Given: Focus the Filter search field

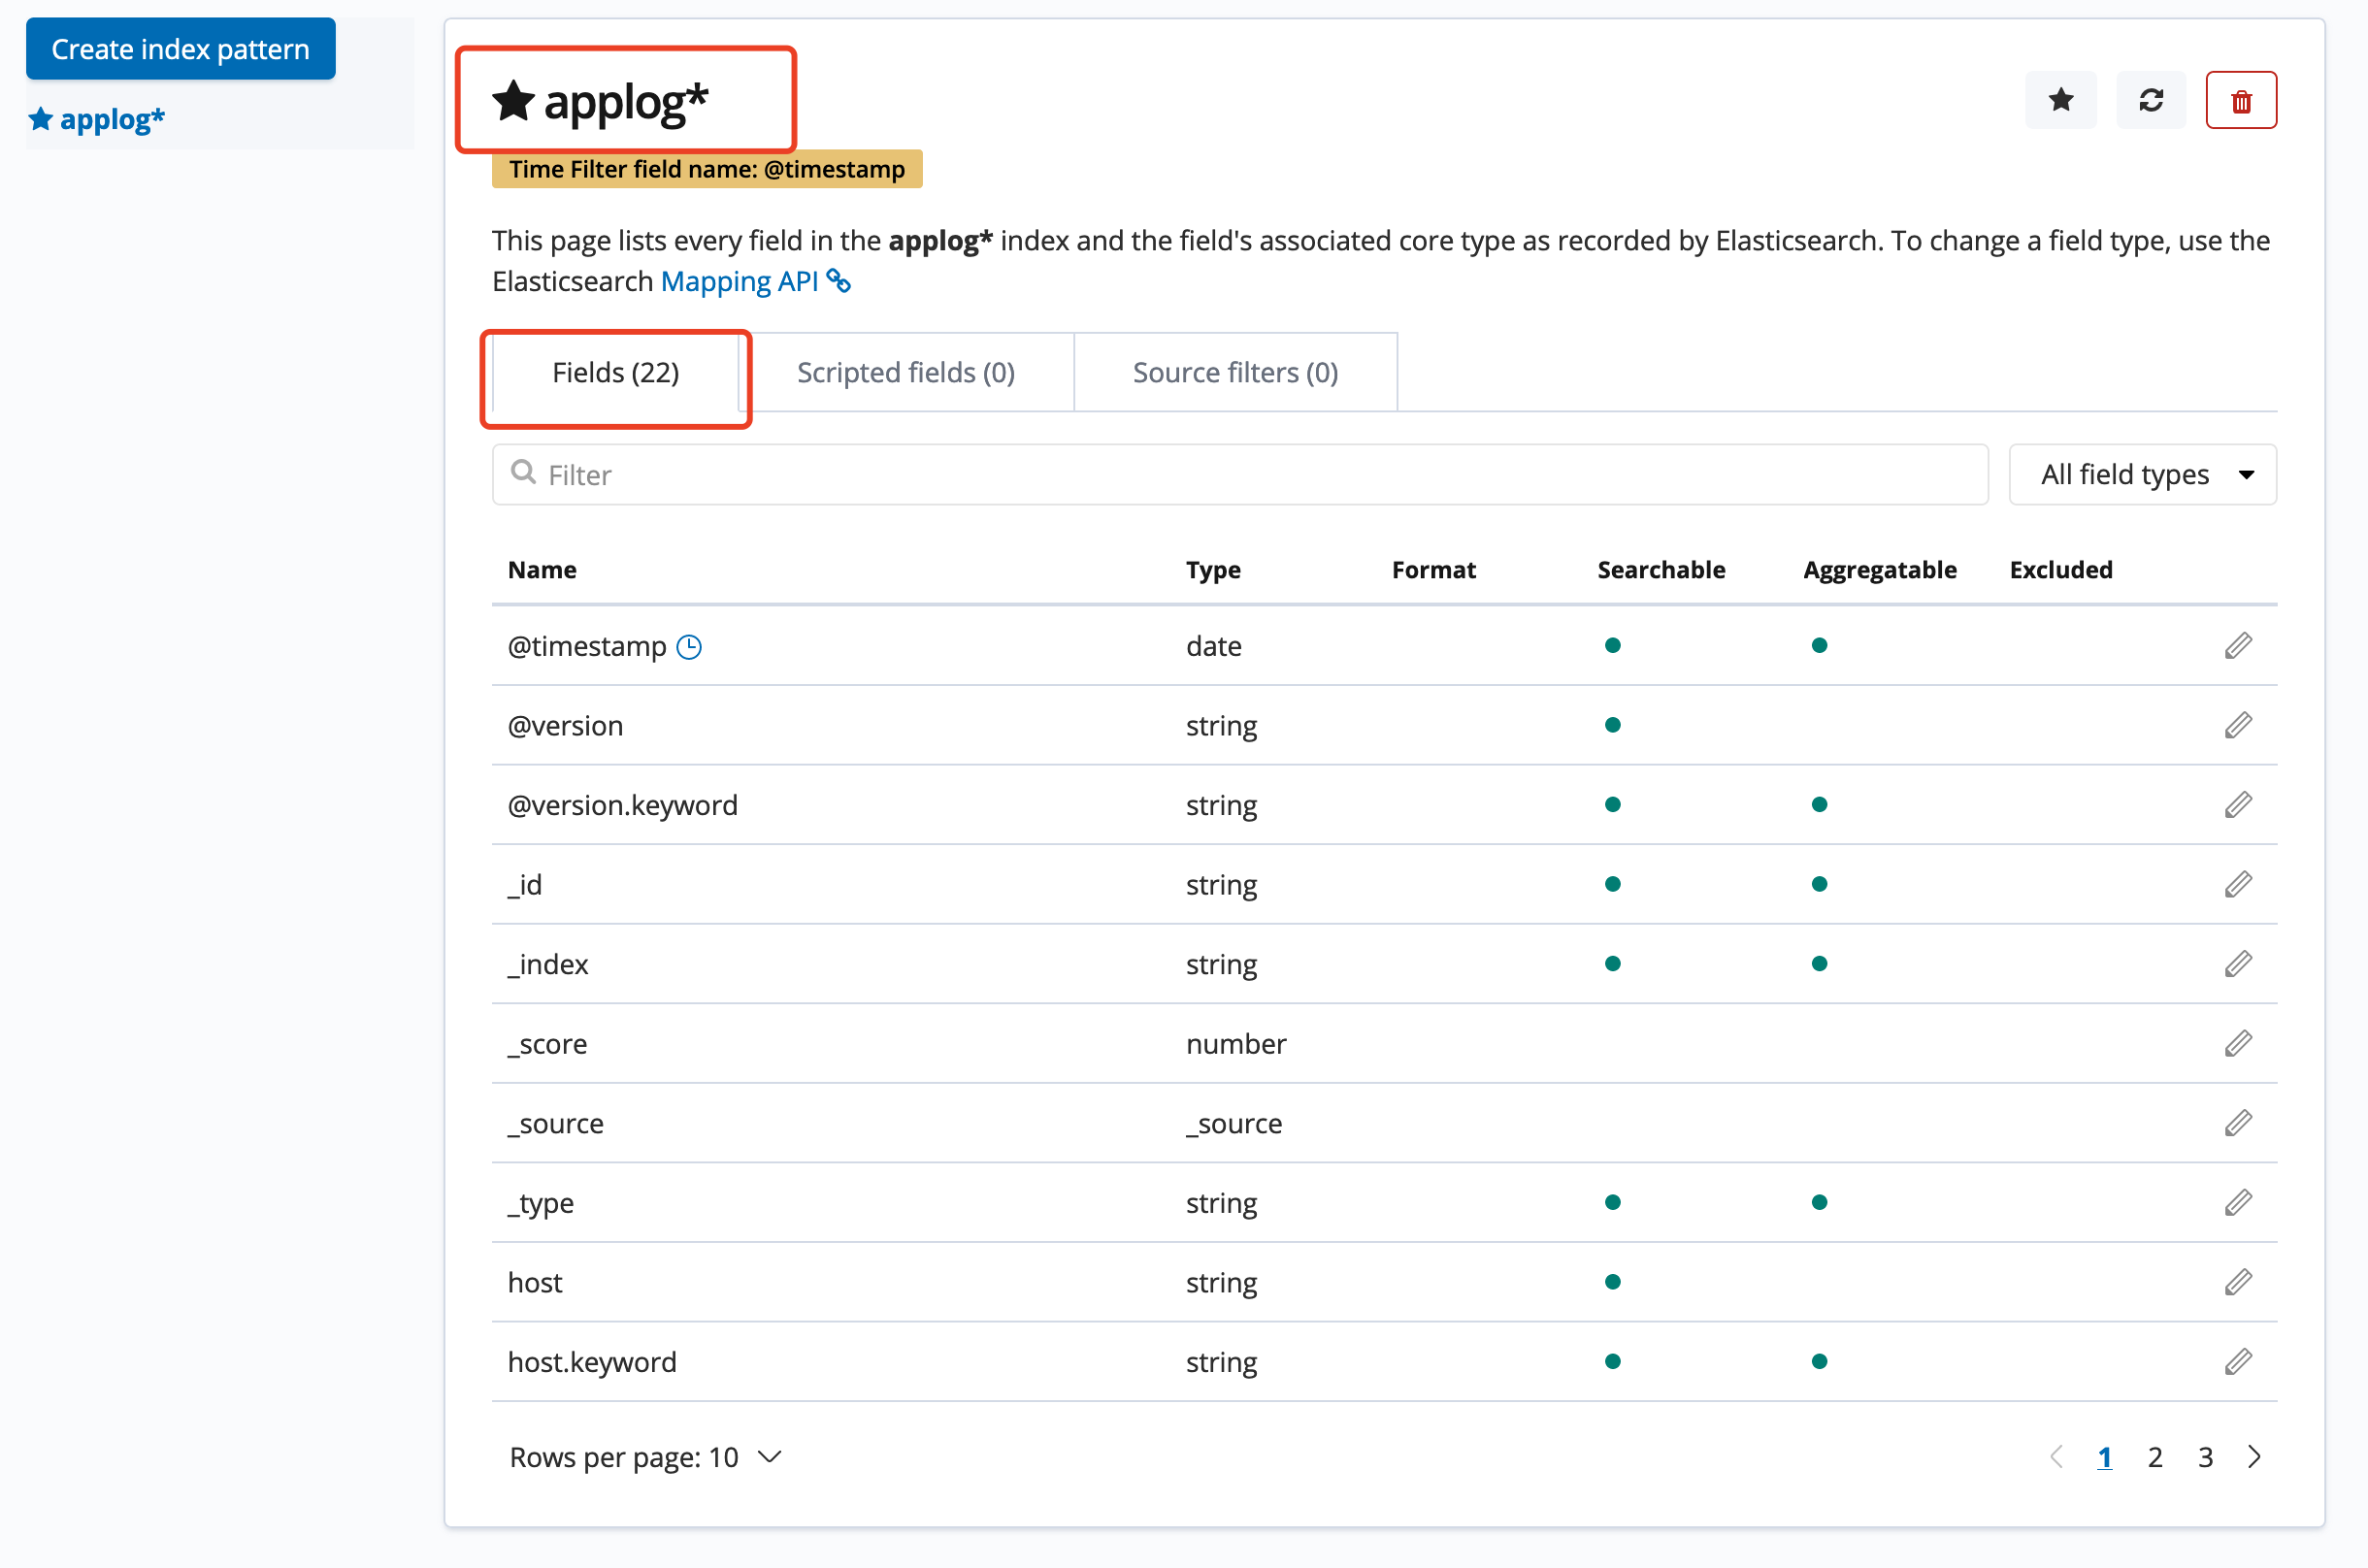Looking at the screenshot, I should 1240,474.
